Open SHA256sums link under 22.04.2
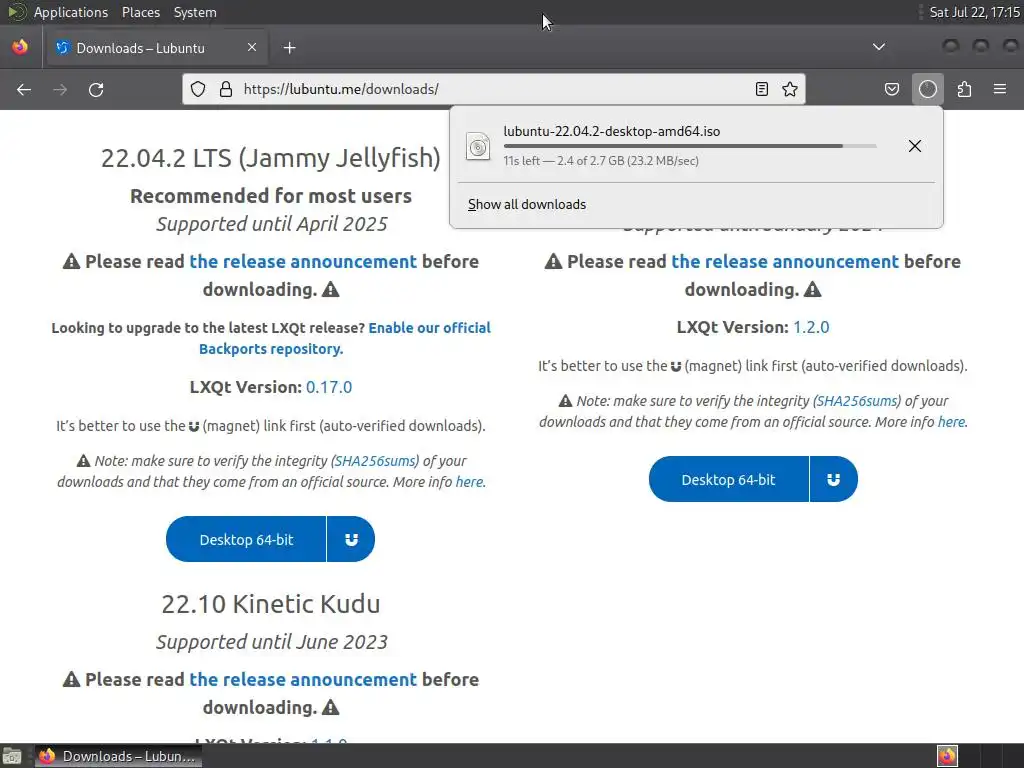Screen dimensions: 1024x768 (376, 461)
